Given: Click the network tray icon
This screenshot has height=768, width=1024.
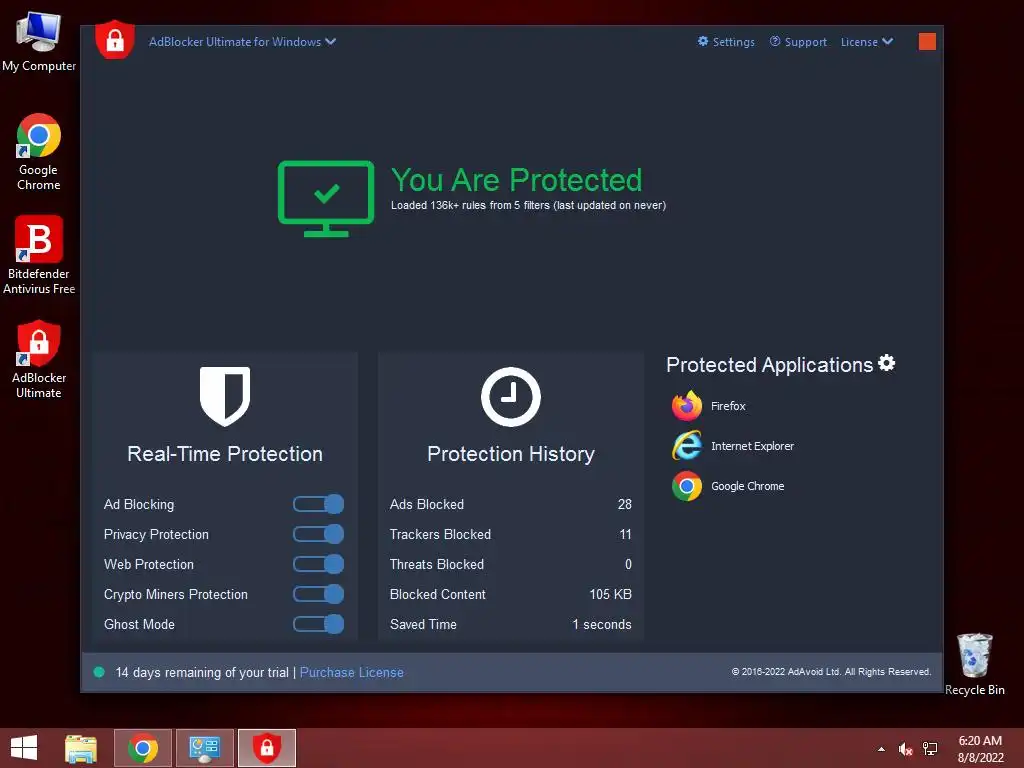Looking at the screenshot, I should 930,748.
